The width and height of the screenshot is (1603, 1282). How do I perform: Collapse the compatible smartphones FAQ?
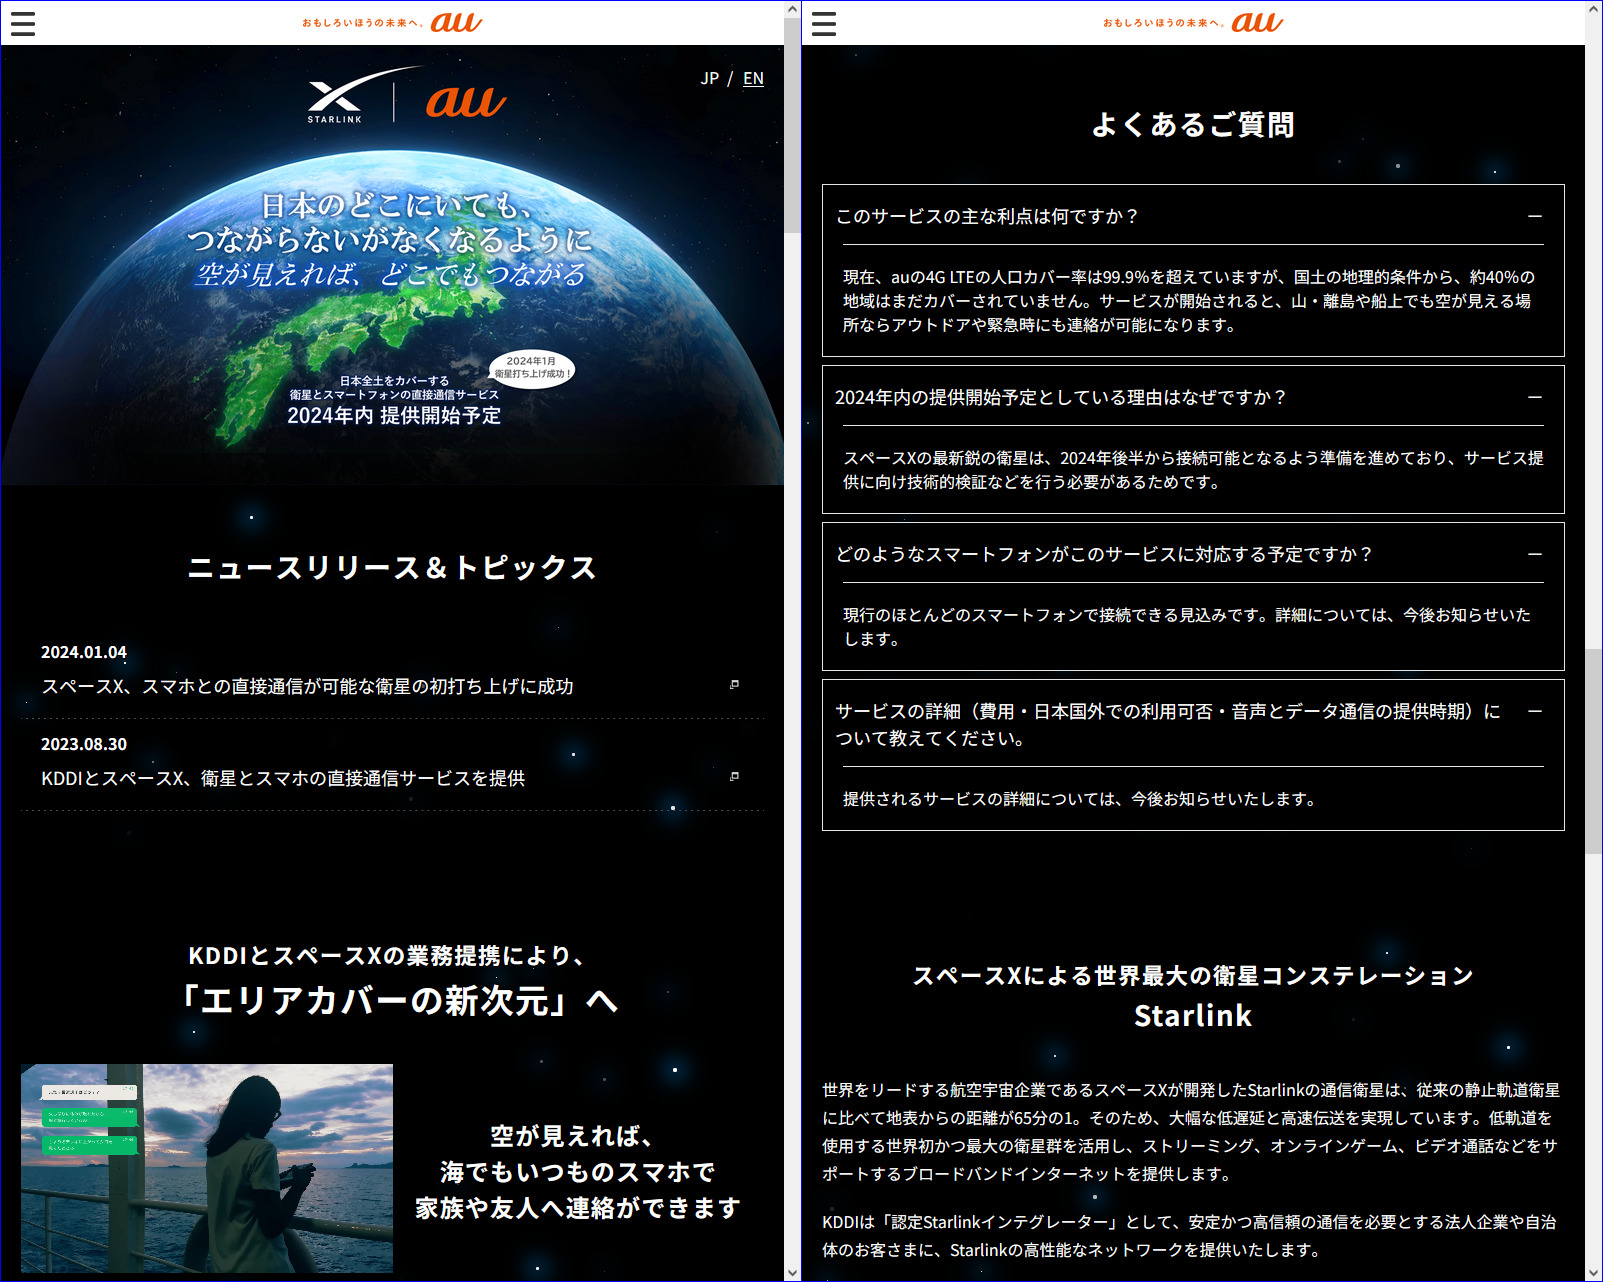click(1534, 554)
